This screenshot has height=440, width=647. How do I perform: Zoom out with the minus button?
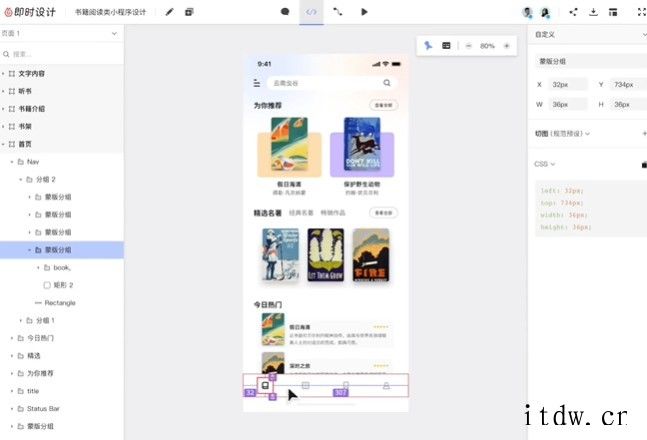[468, 46]
